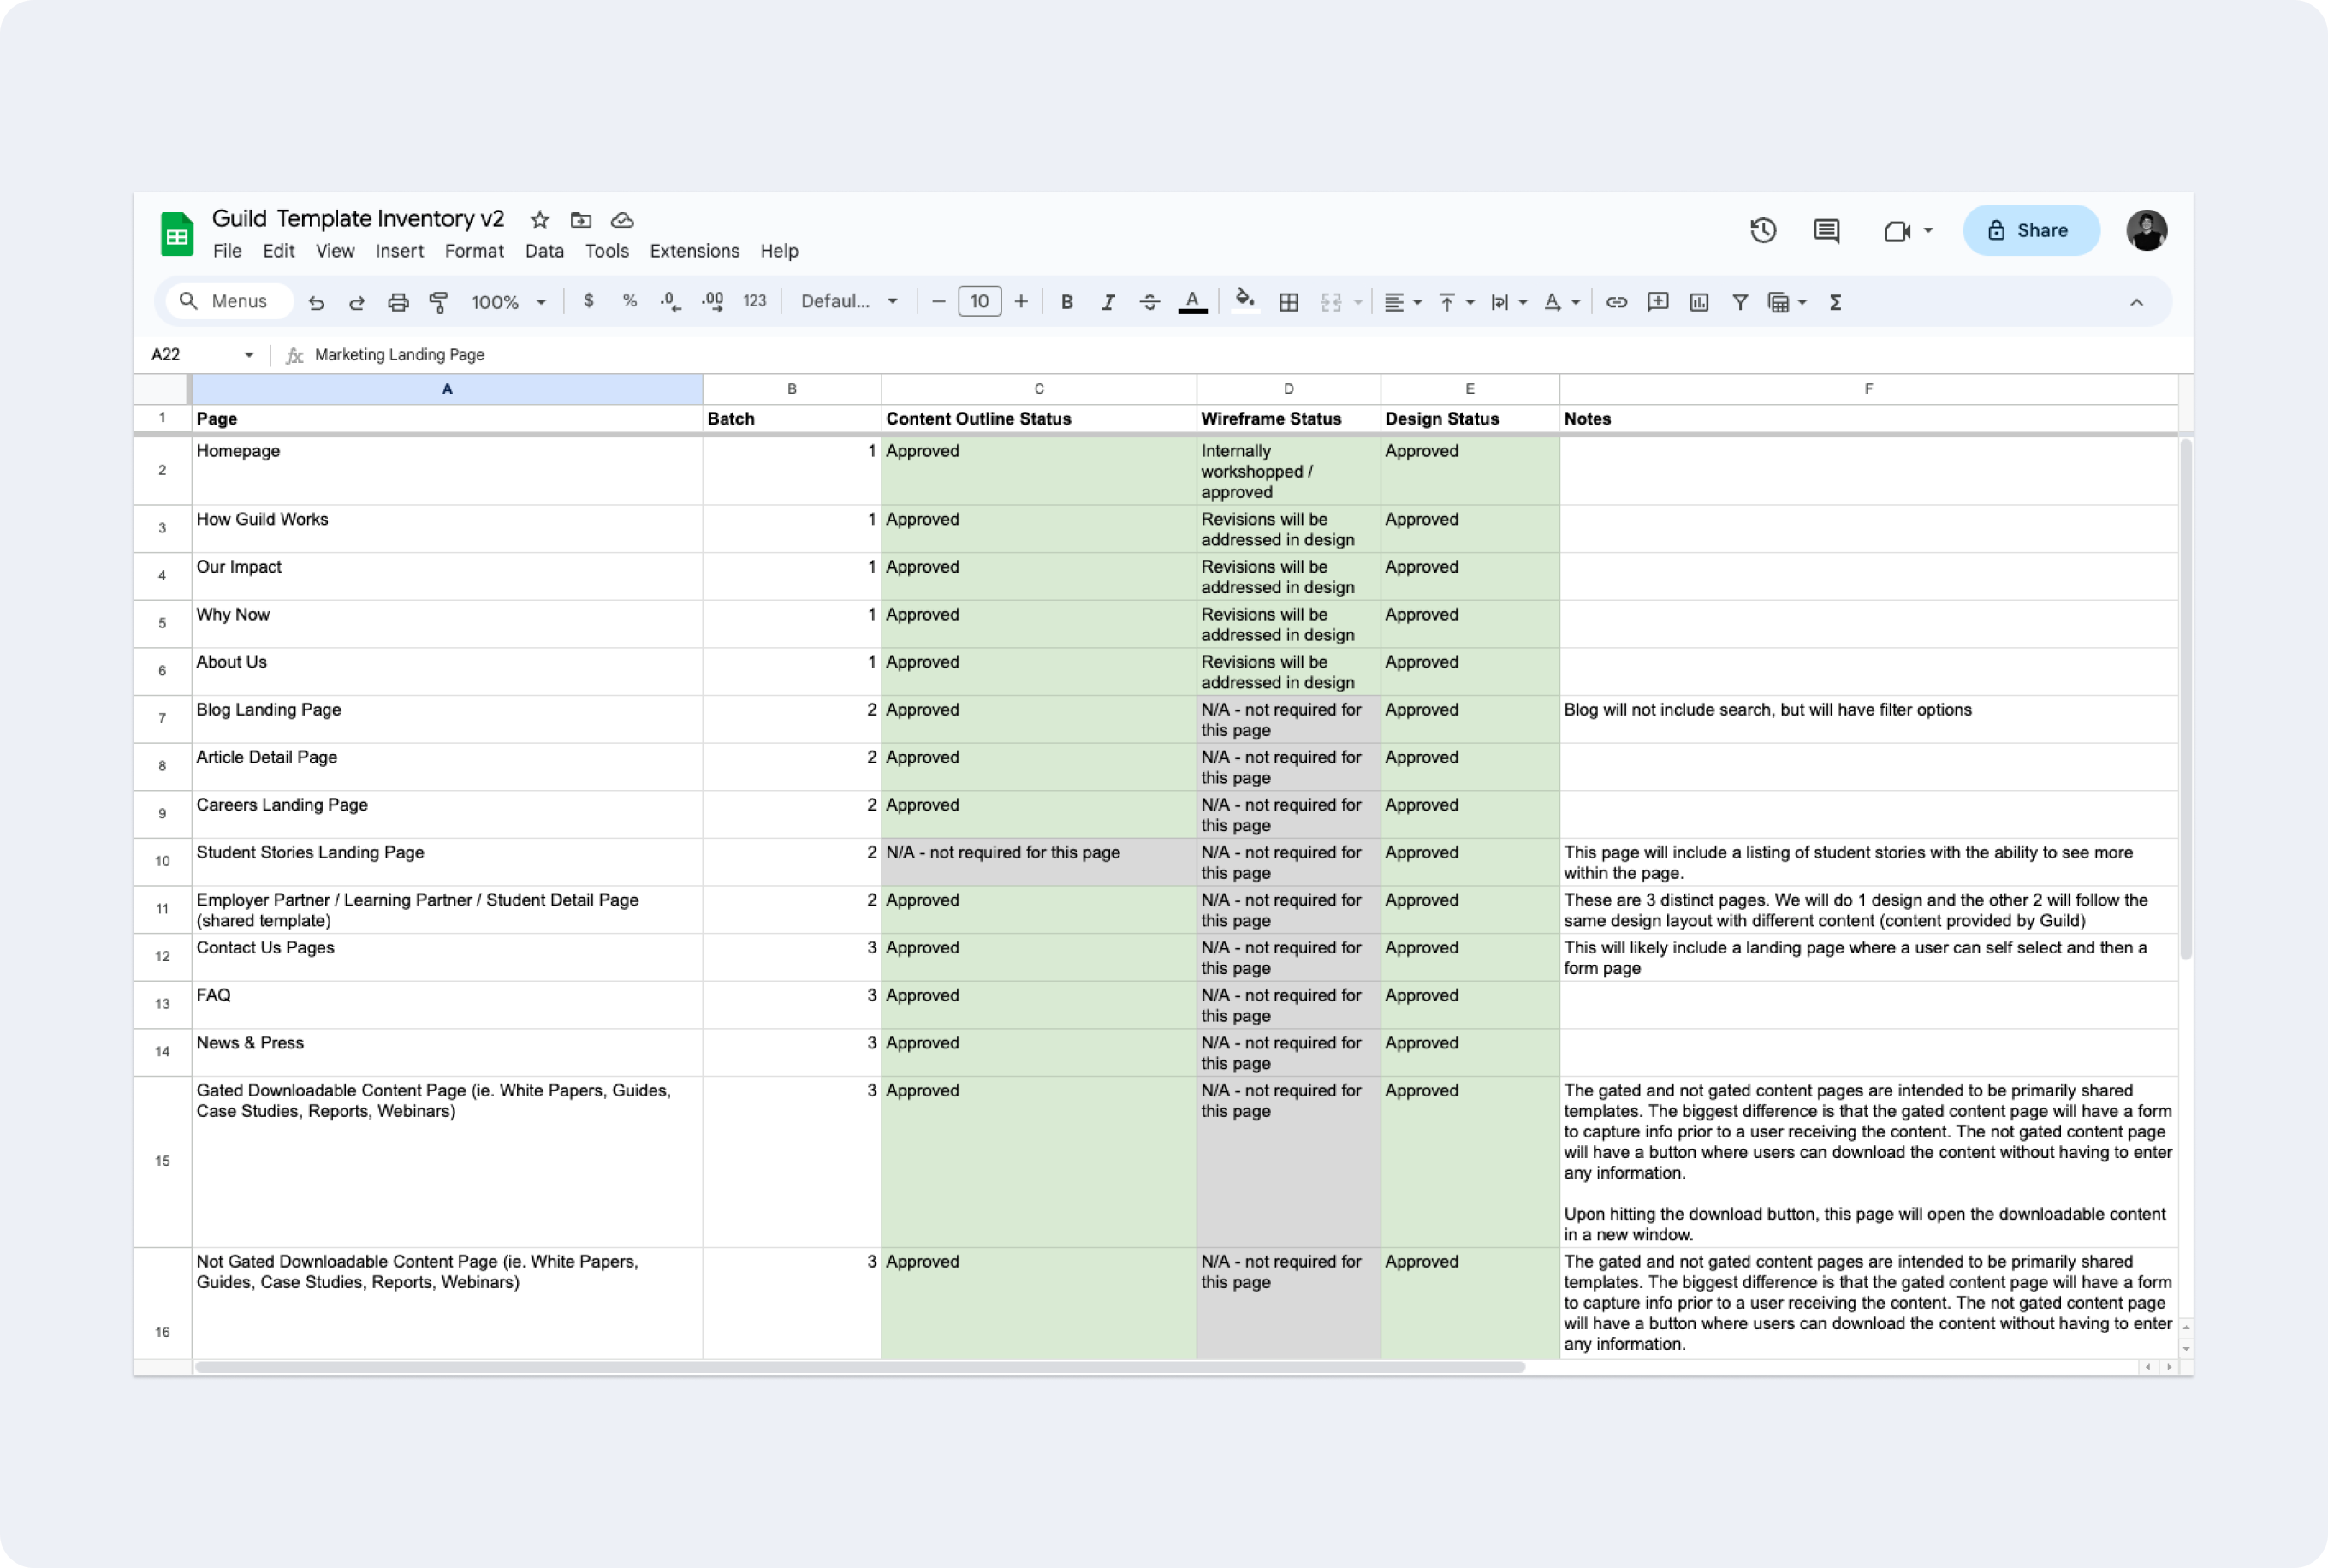This screenshot has height=1568, width=2328.
Task: Open the Insert menu
Action: pos(399,251)
